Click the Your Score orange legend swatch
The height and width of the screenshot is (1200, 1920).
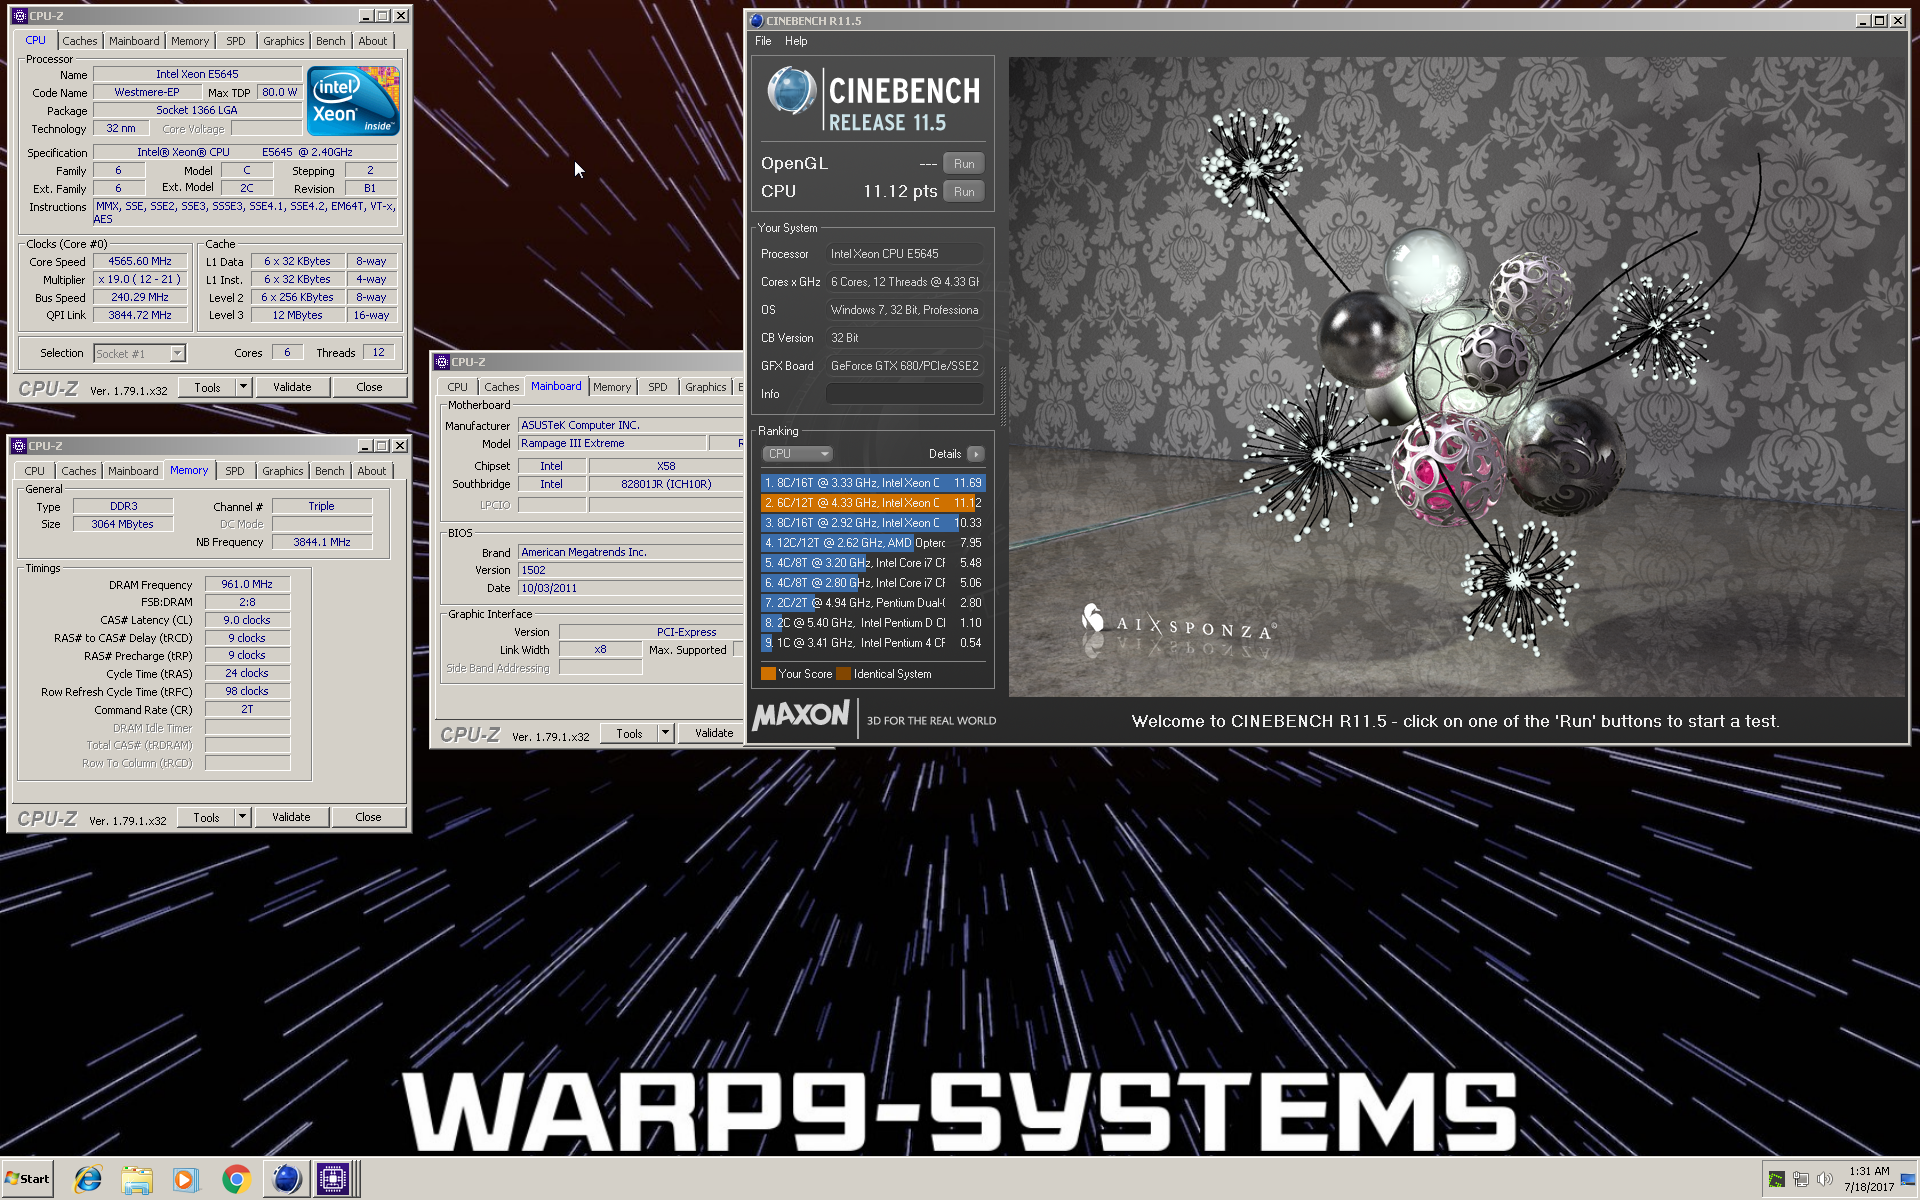pos(768,674)
